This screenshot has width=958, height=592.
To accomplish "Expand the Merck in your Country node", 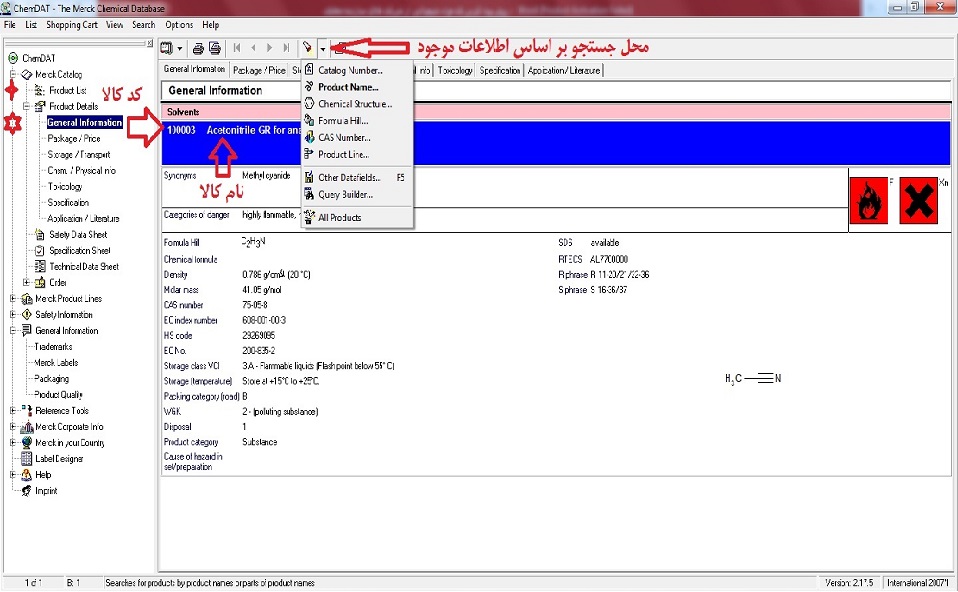I will (x=13, y=443).
